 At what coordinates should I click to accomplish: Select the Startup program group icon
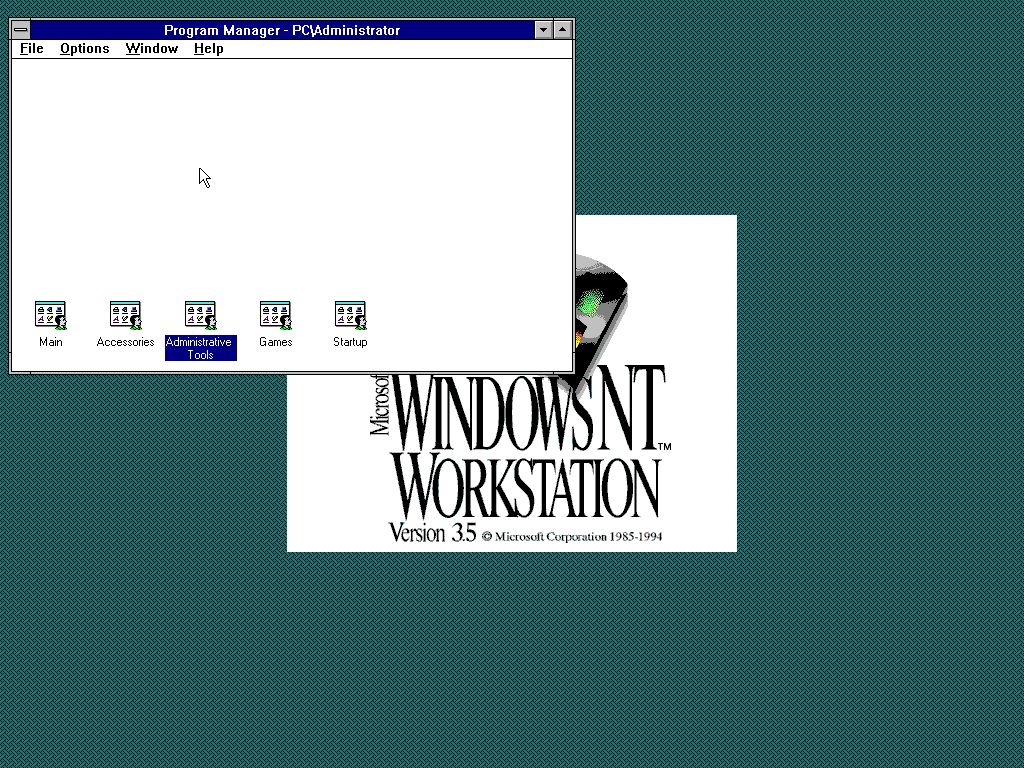point(350,315)
